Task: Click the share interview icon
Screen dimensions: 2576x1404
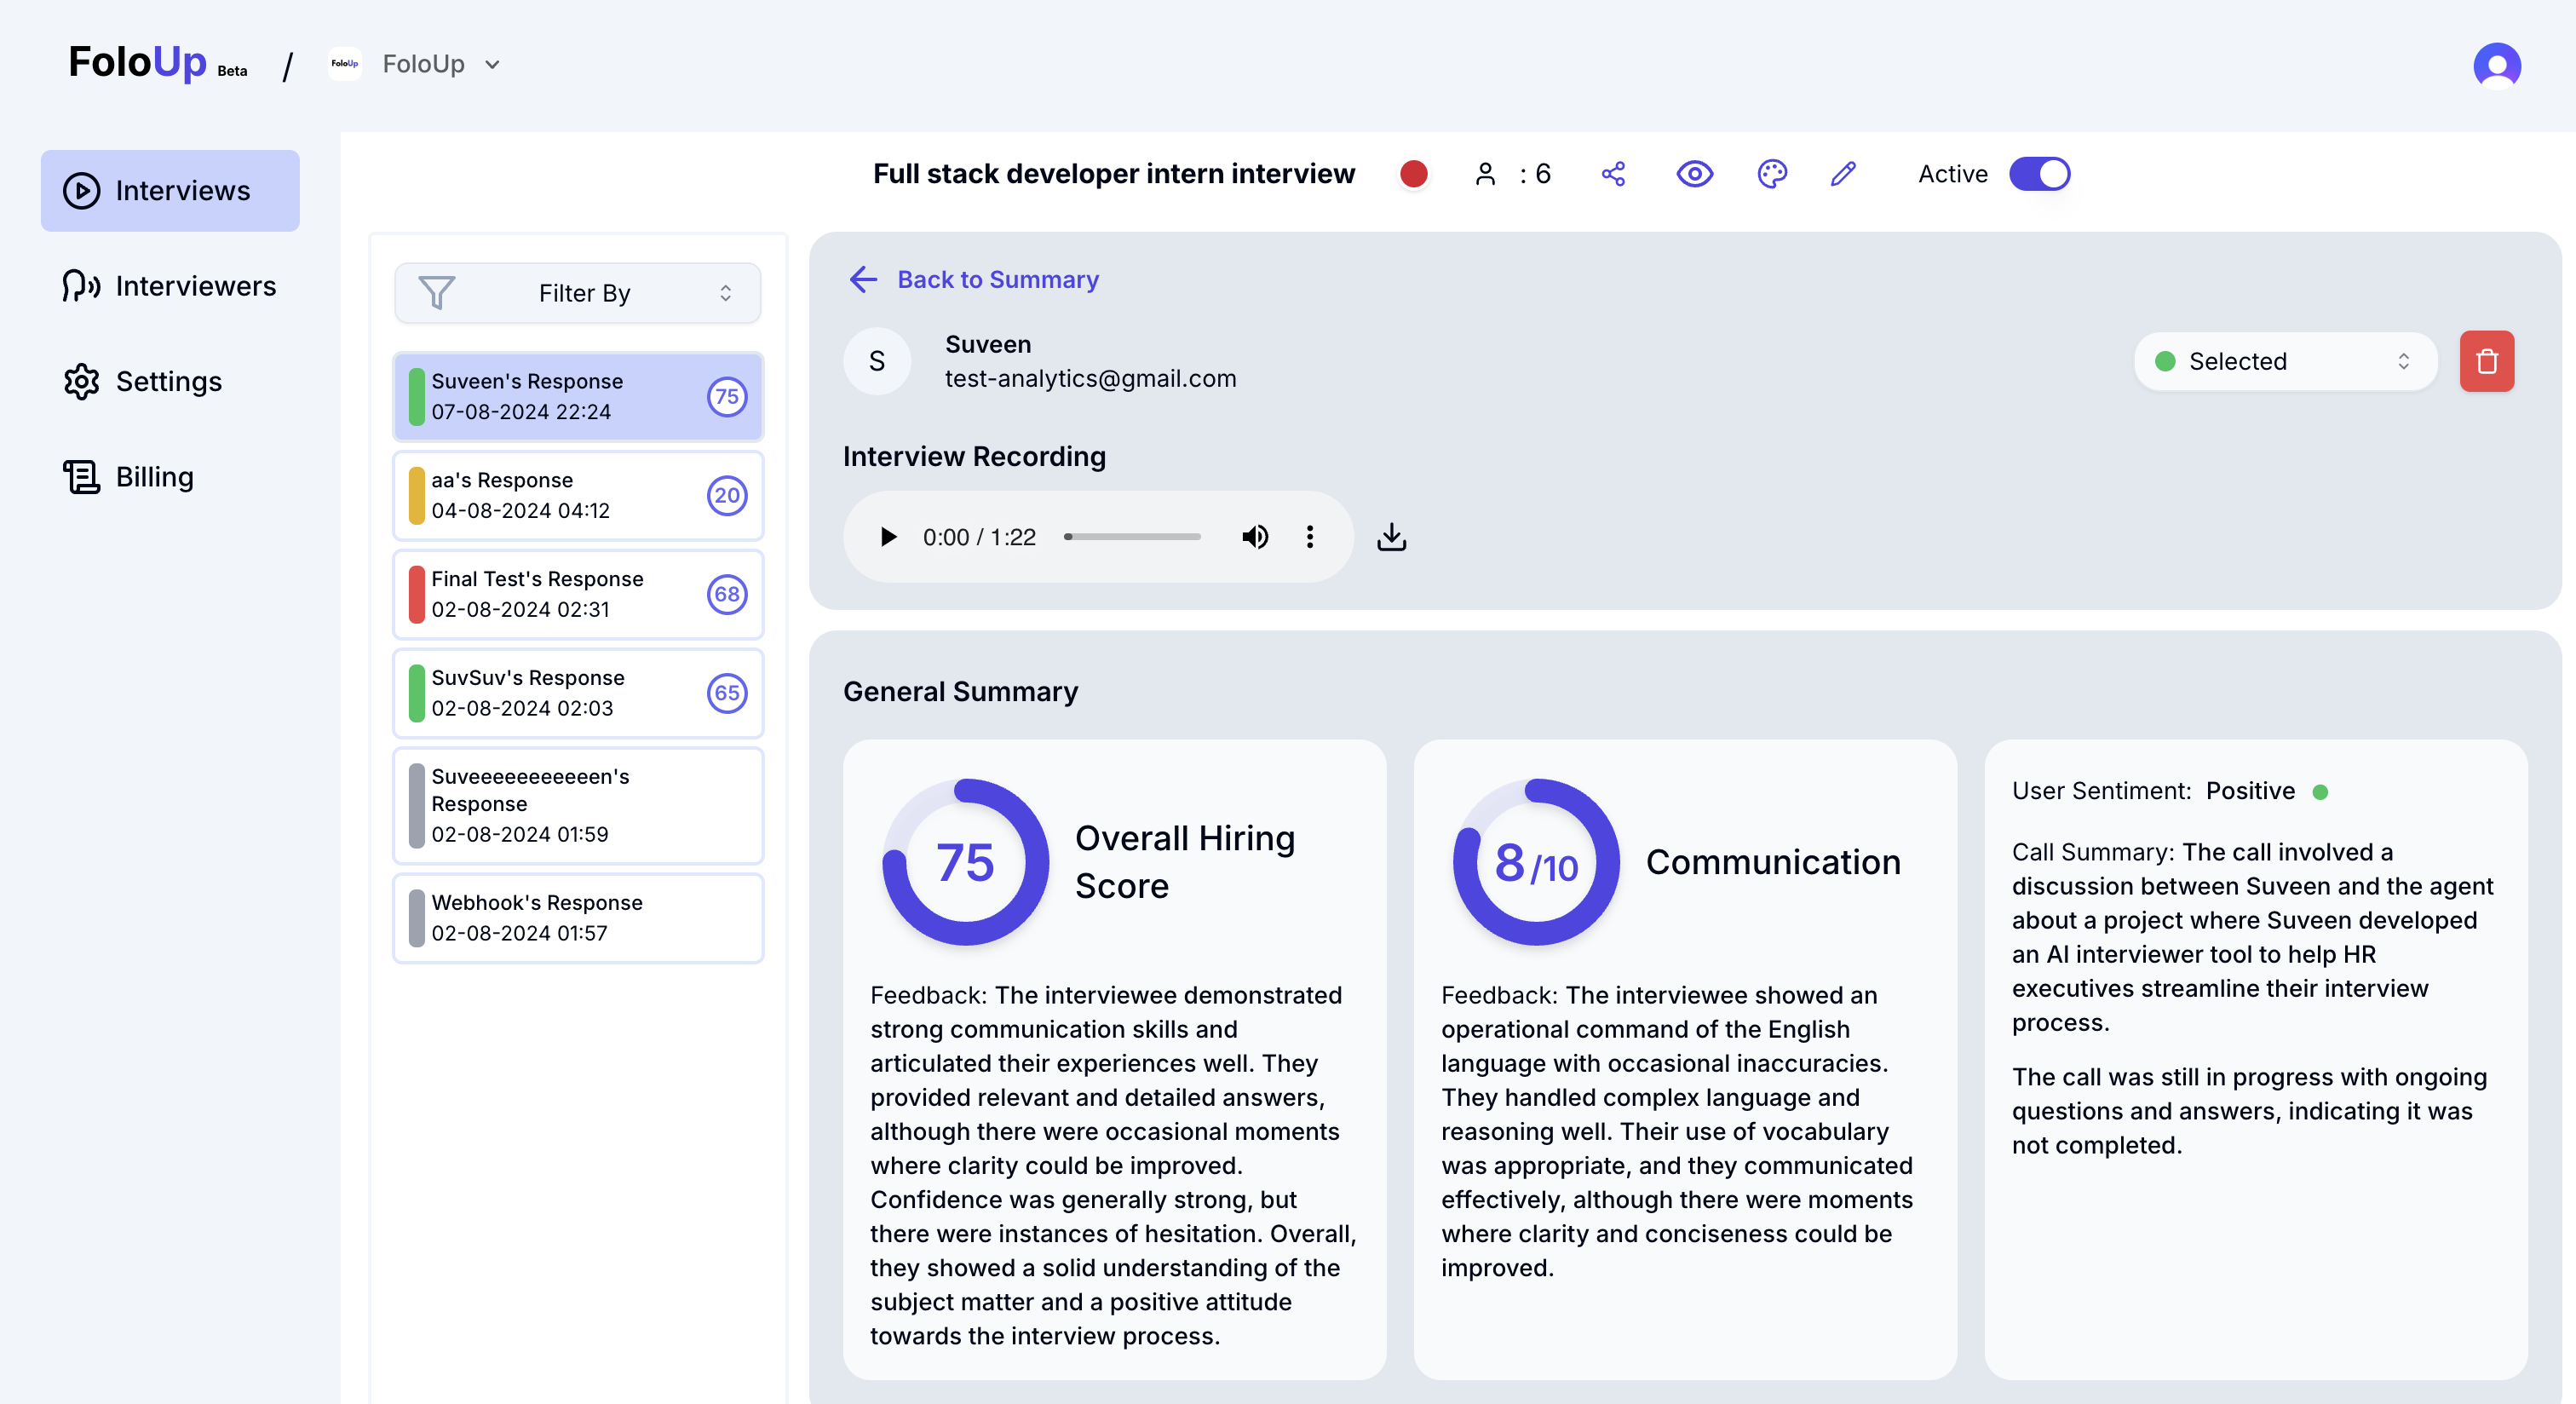Action: point(1613,174)
